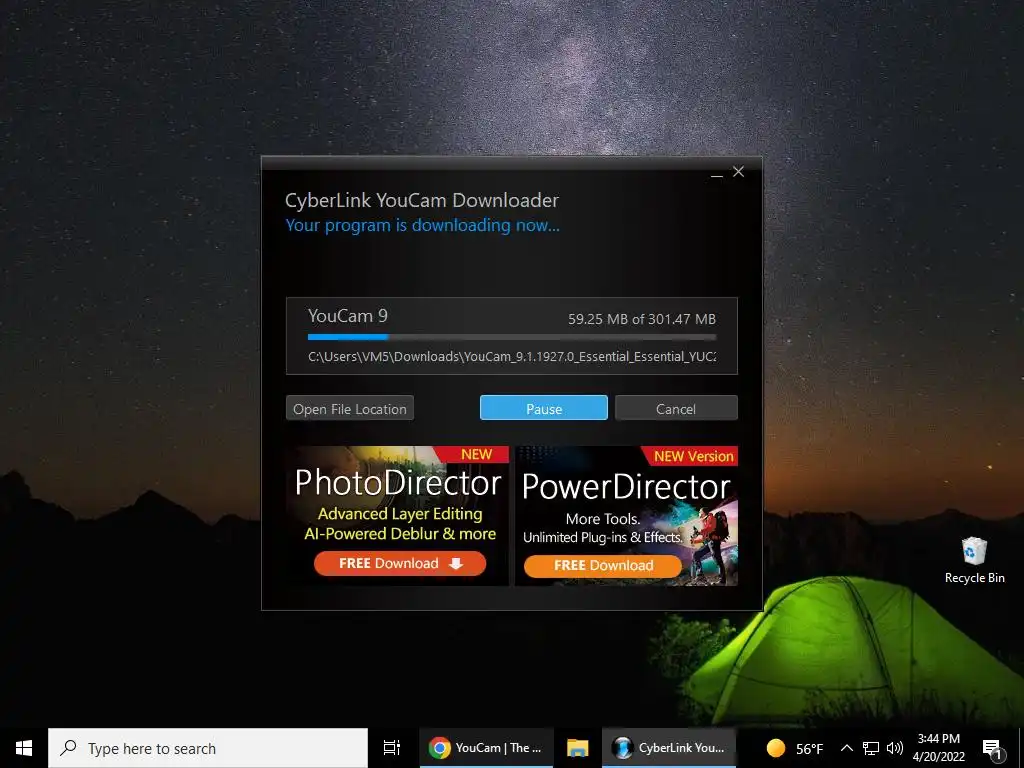Image resolution: width=1024 pixels, height=768 pixels.
Task: Open Task View from the taskbar
Action: [392, 748]
